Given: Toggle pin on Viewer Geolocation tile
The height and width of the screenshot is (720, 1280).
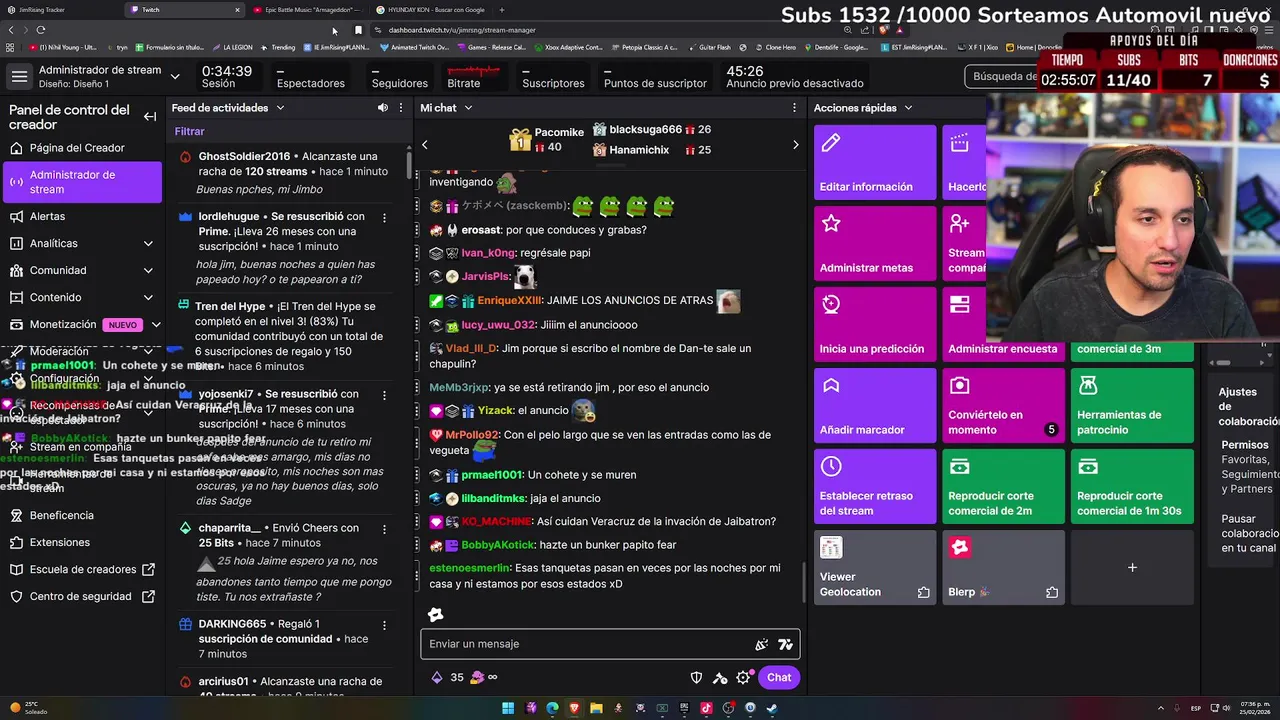Looking at the screenshot, I should pos(923,592).
